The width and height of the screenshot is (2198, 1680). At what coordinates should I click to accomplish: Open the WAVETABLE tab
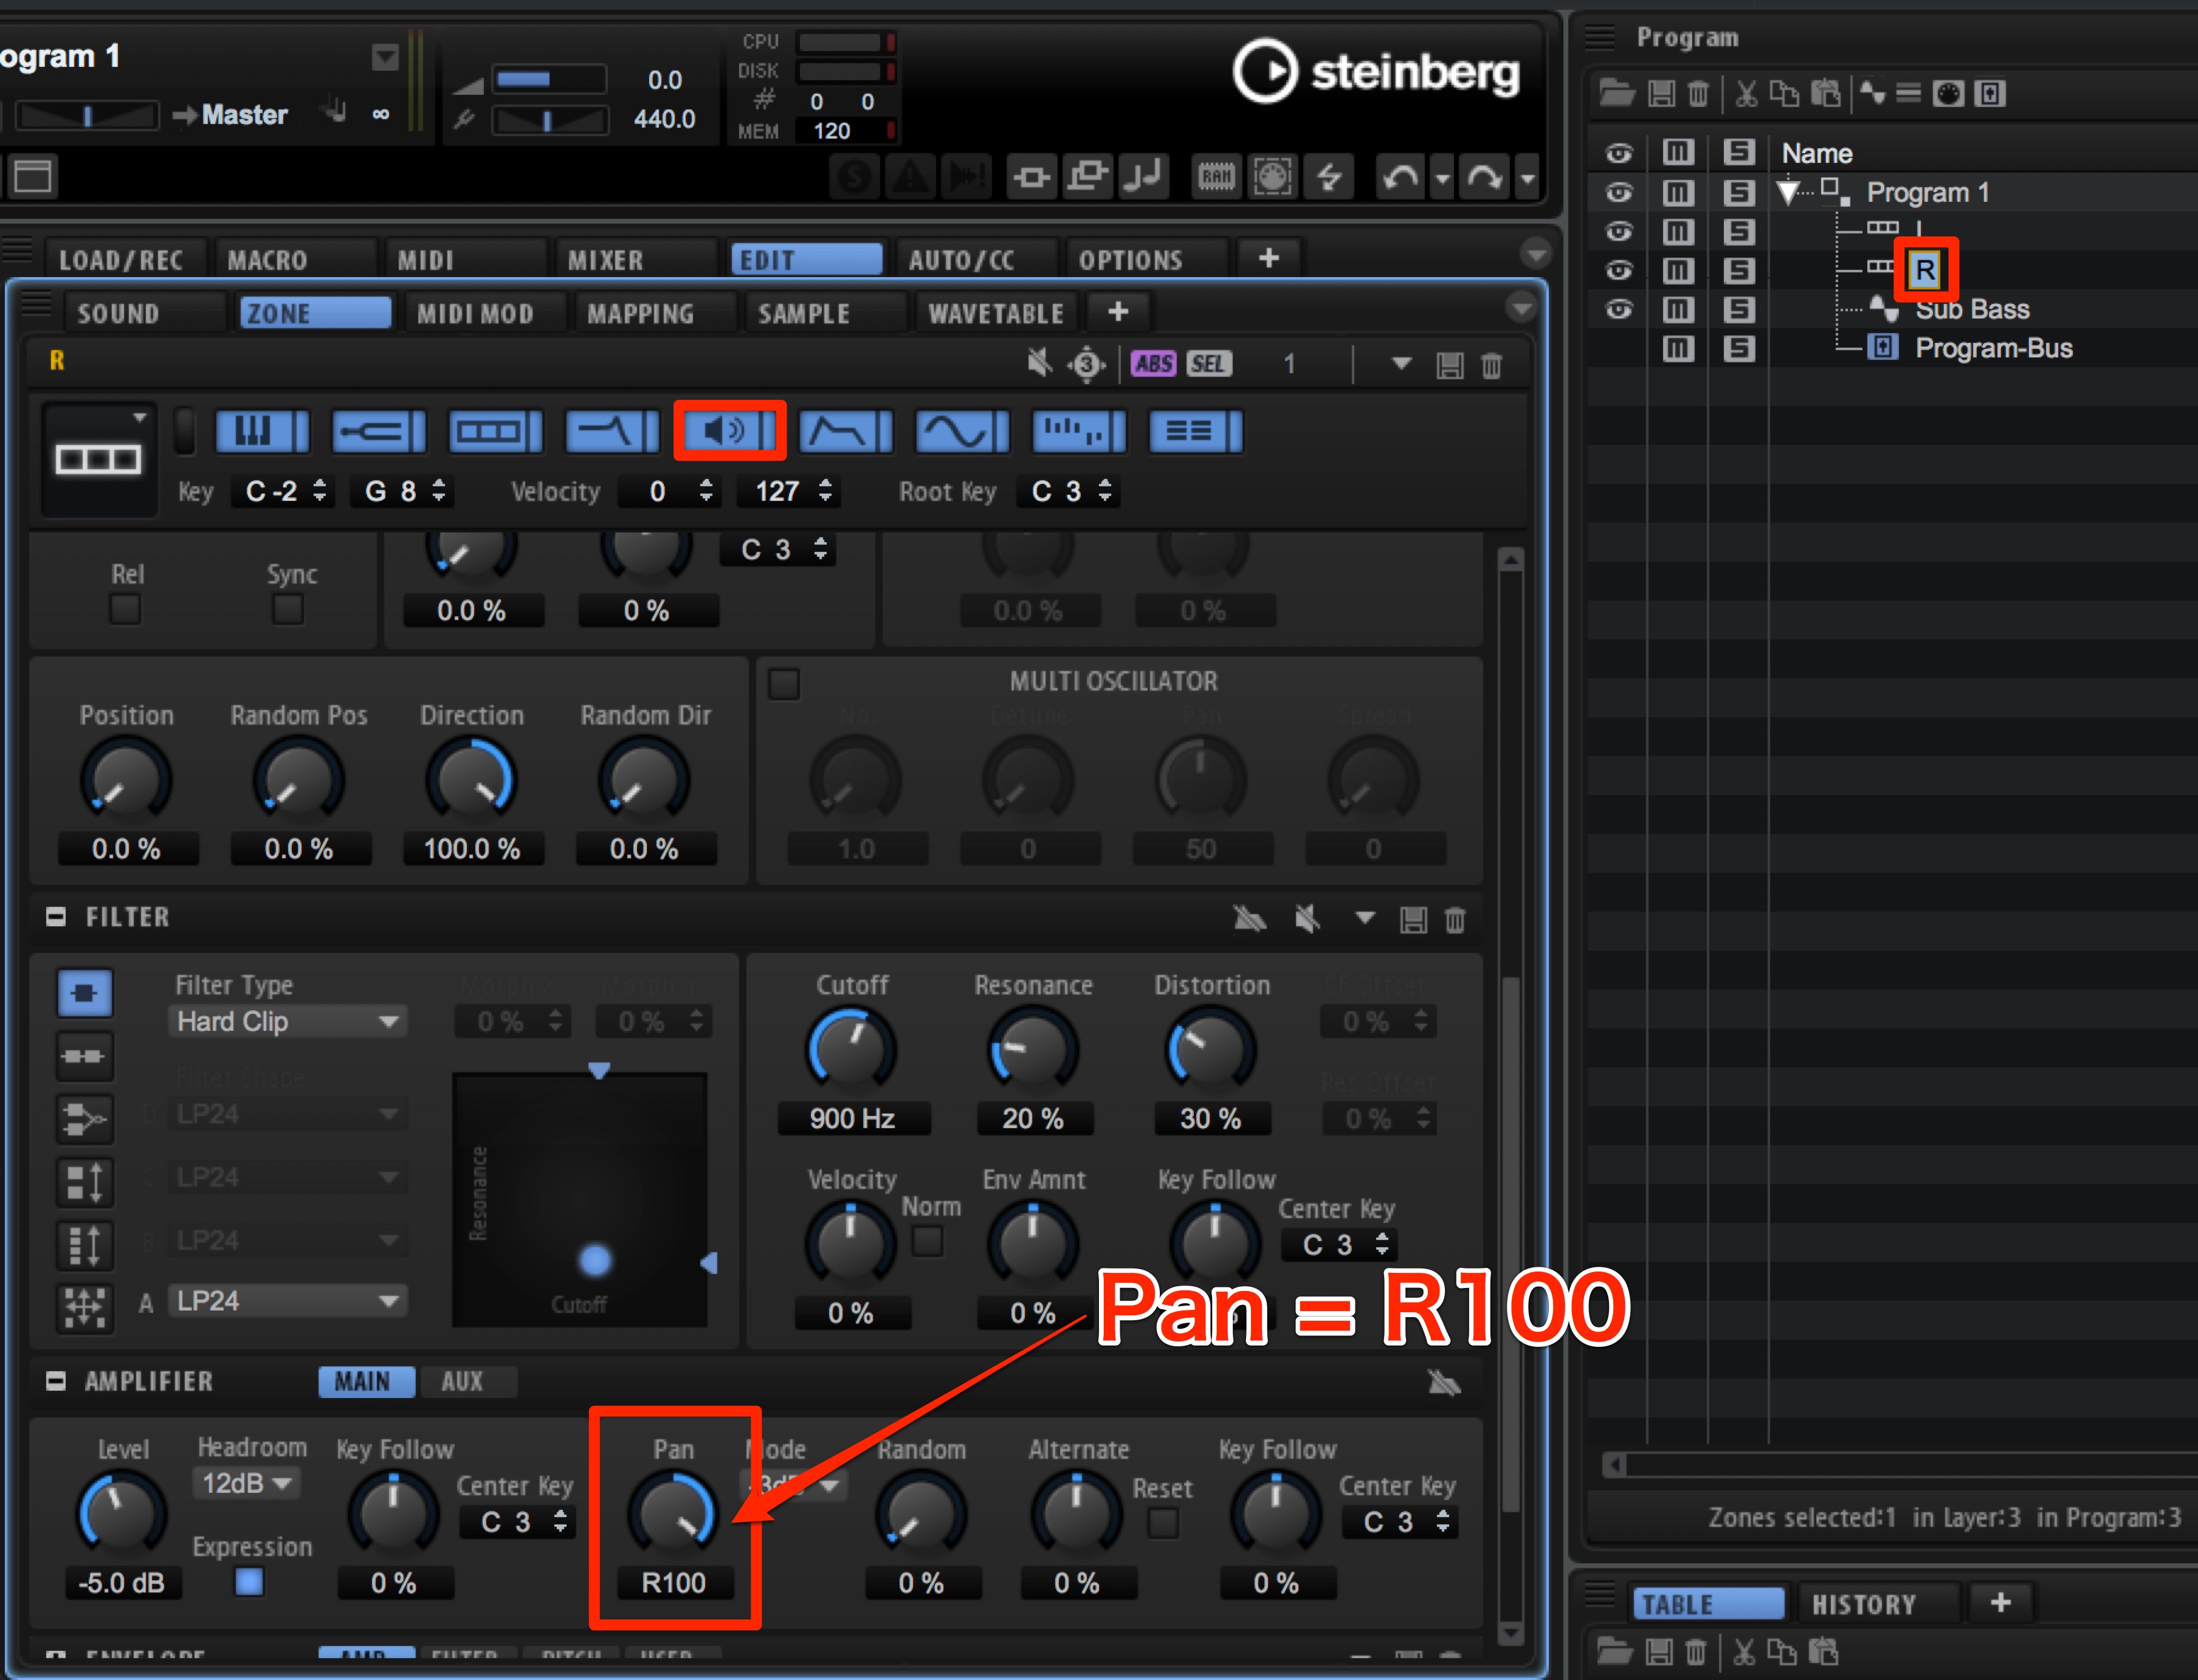(x=995, y=313)
